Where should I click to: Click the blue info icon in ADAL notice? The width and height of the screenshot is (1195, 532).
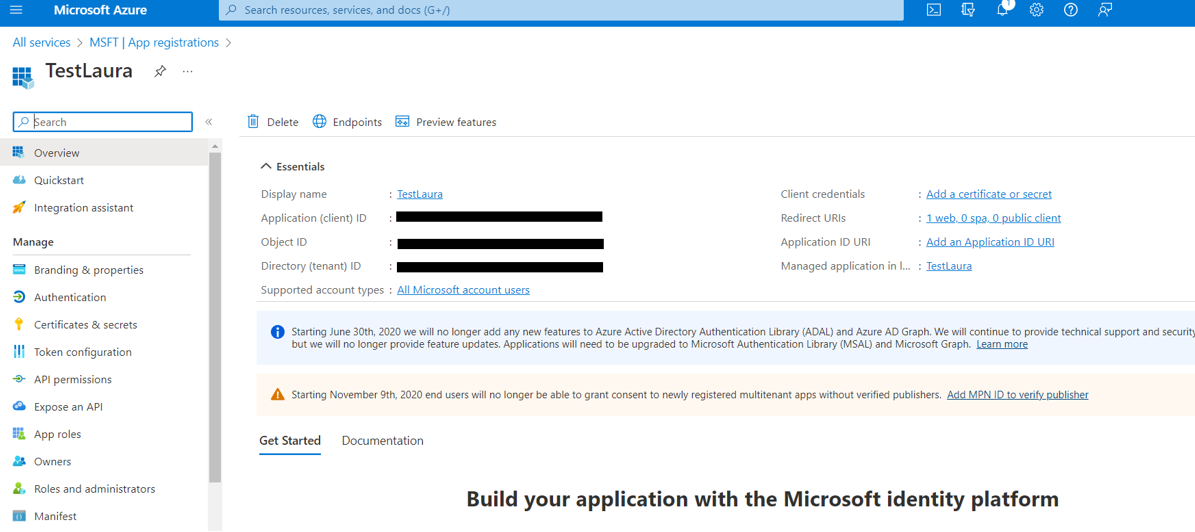(277, 332)
